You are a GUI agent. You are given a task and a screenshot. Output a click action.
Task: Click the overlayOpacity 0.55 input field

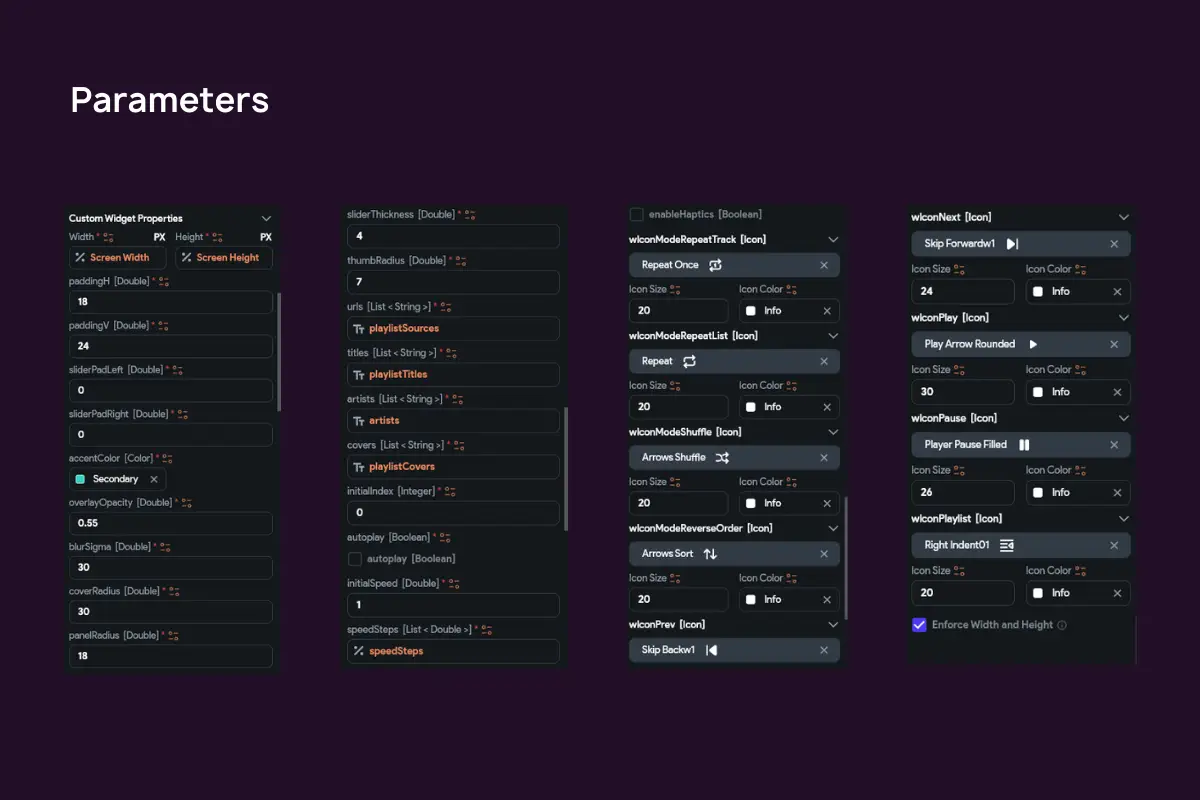[x=170, y=523]
